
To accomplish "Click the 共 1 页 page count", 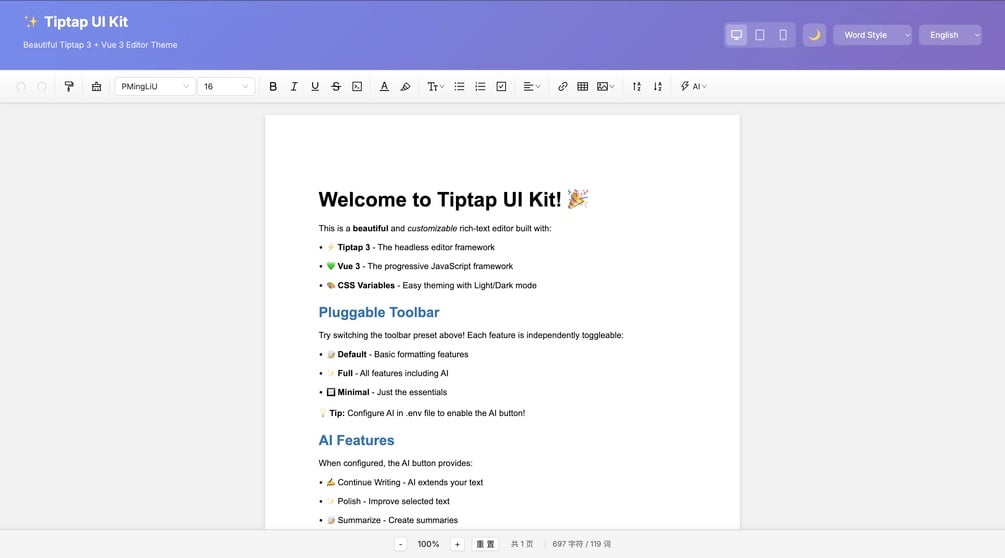I will tap(522, 544).
